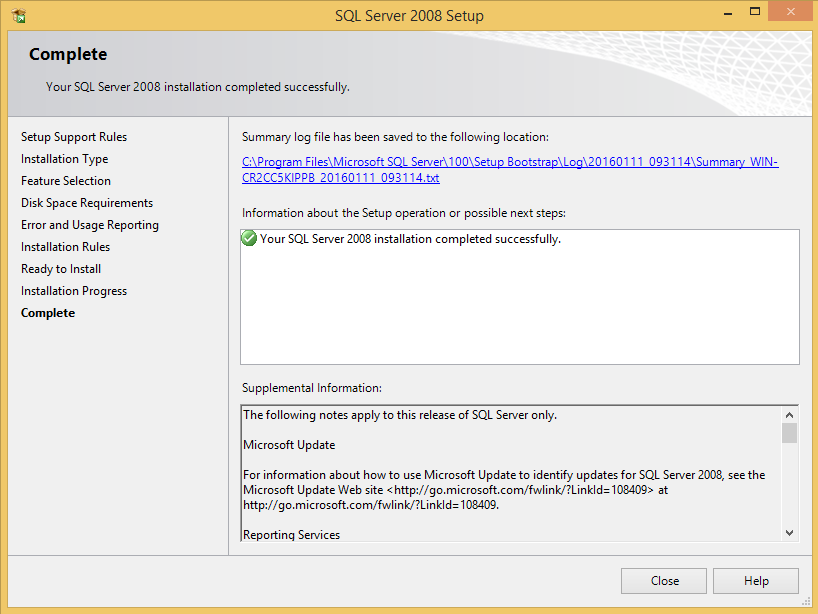Click the 'Microsoft Update' heading in supplemental text
The image size is (818, 614).
(289, 445)
